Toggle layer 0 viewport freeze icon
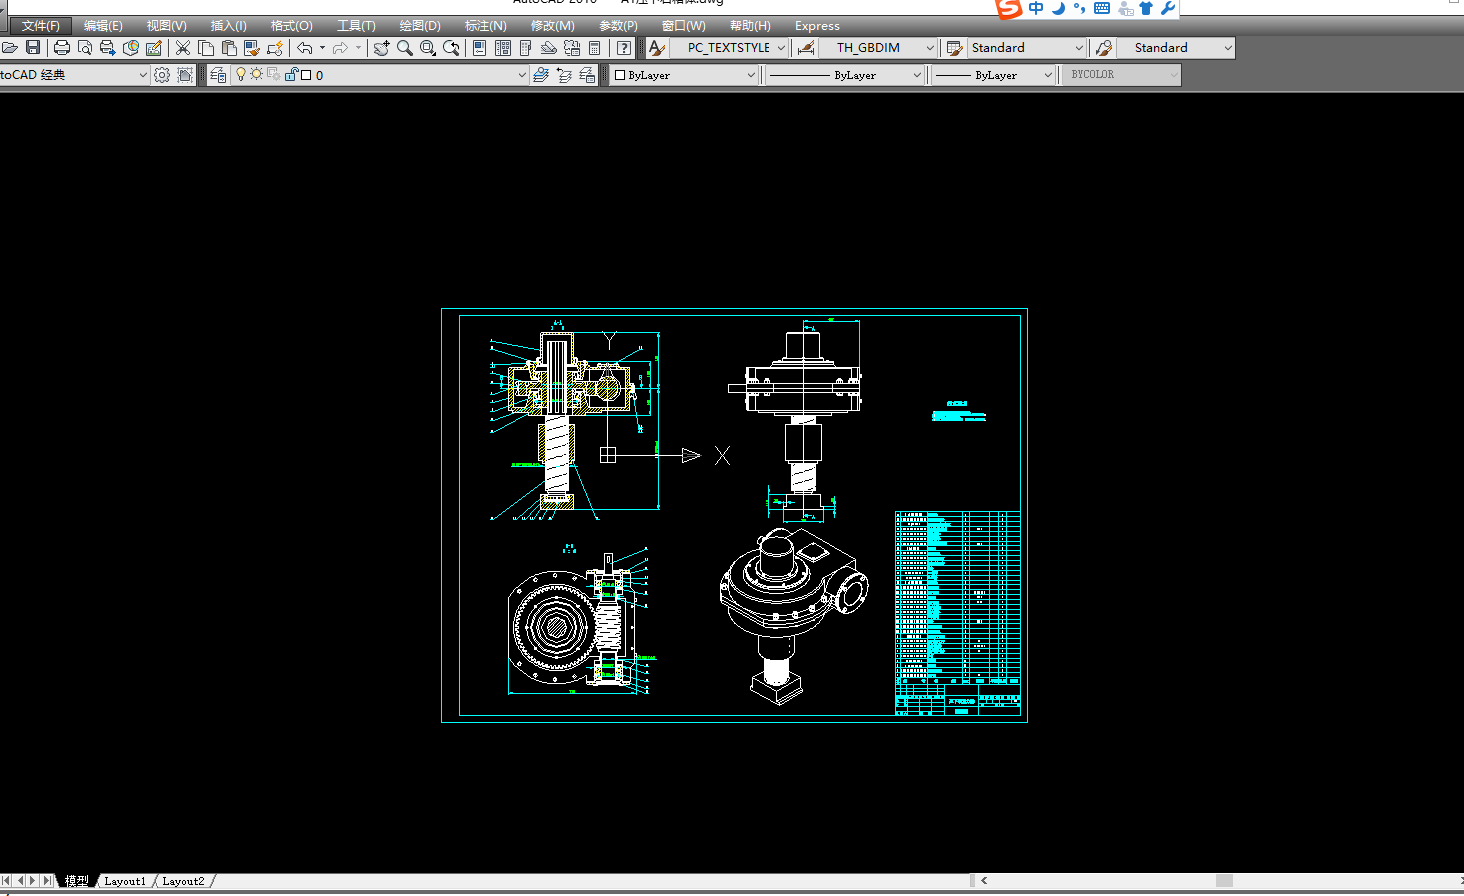This screenshot has height=896, width=1464. tap(273, 74)
